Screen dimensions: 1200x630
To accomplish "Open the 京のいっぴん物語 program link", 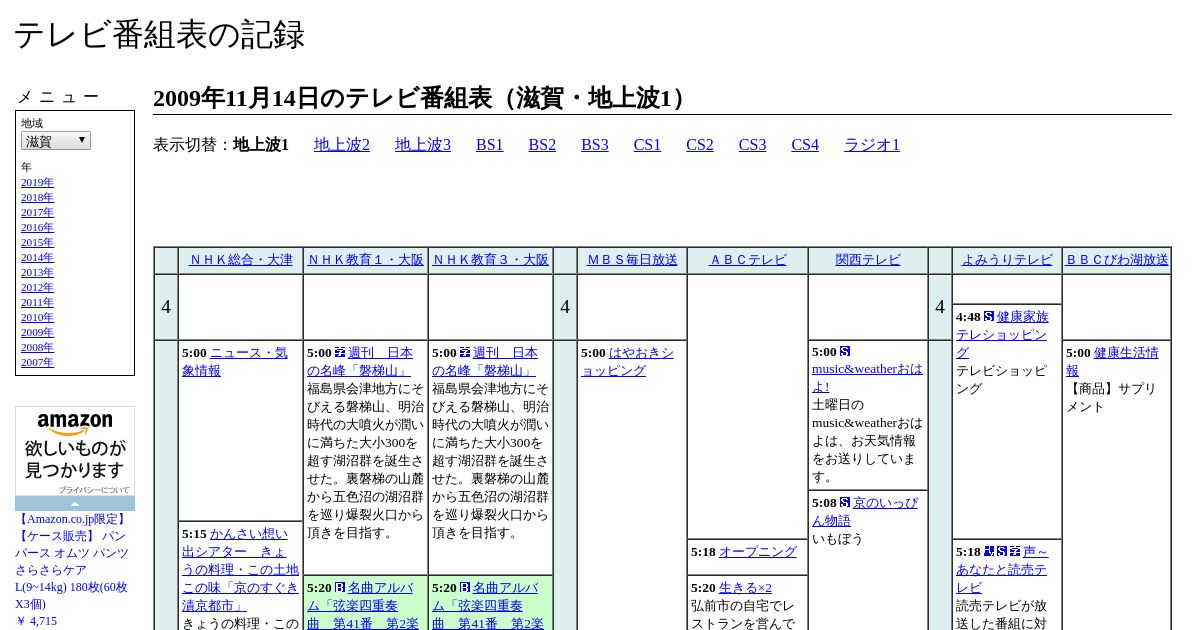I will click(865, 512).
